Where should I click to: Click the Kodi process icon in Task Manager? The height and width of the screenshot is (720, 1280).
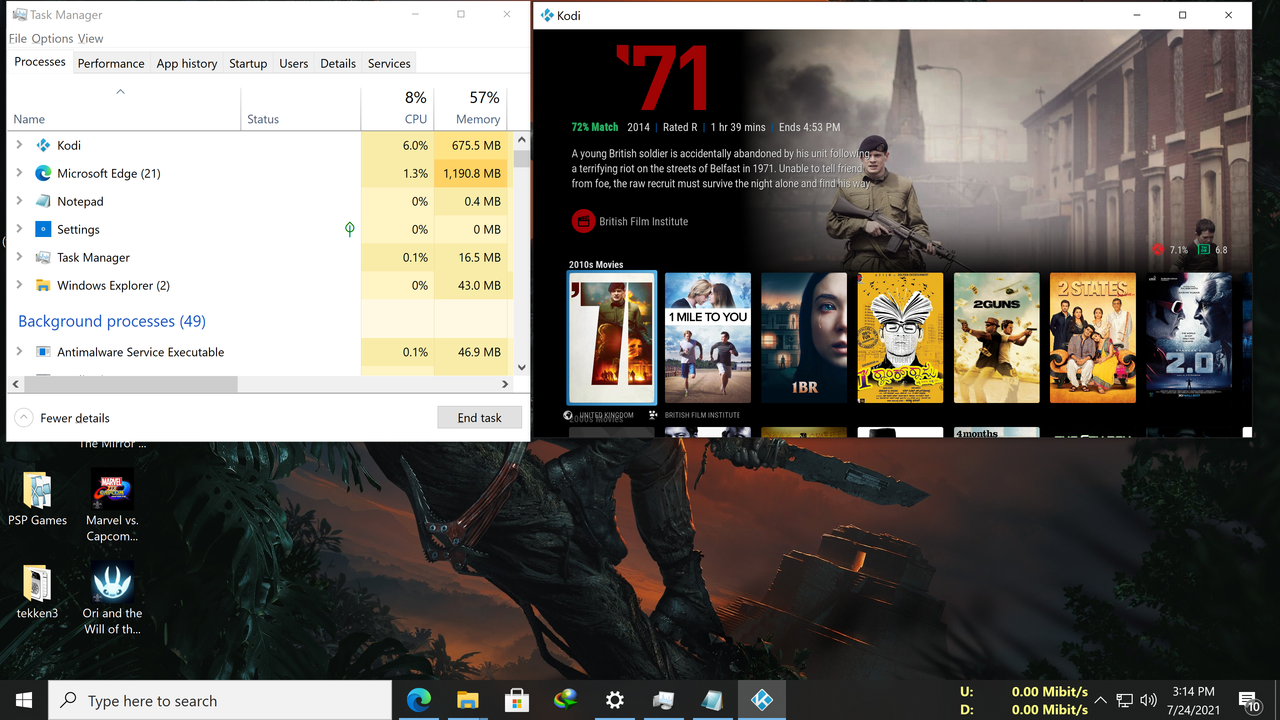pyautogui.click(x=43, y=145)
